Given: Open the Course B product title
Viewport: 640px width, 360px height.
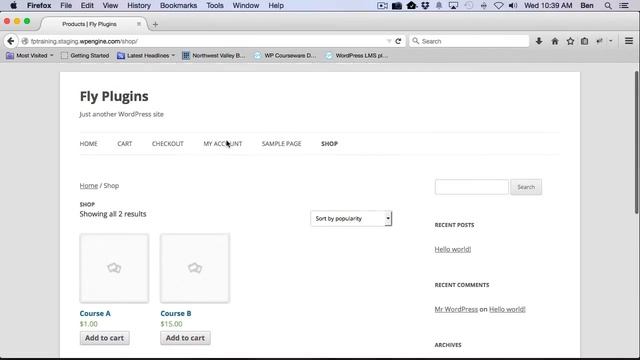Looking at the screenshot, I should pos(176,313).
